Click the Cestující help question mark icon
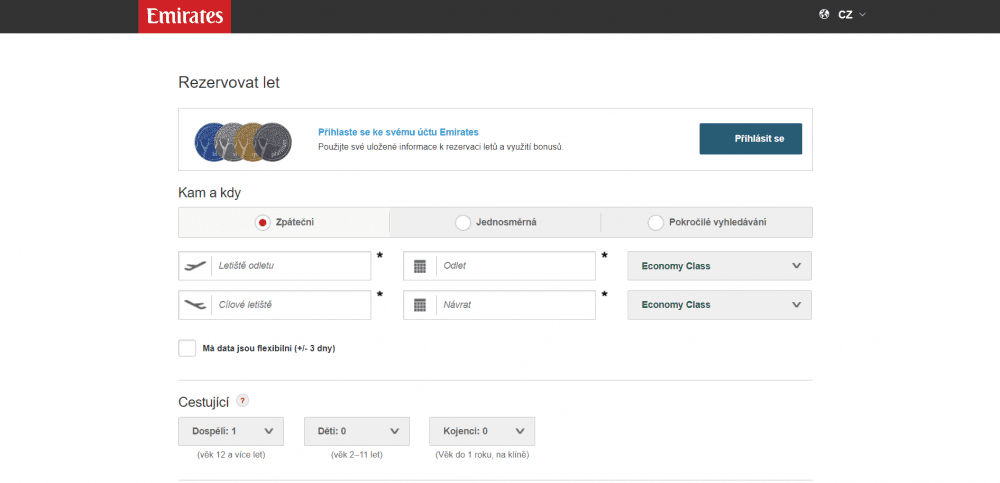This screenshot has height=483, width=1000. (243, 401)
